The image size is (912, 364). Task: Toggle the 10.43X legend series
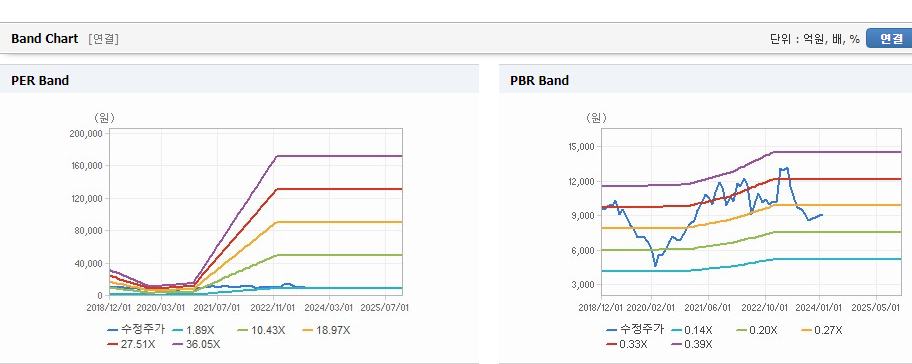[x=261, y=330]
